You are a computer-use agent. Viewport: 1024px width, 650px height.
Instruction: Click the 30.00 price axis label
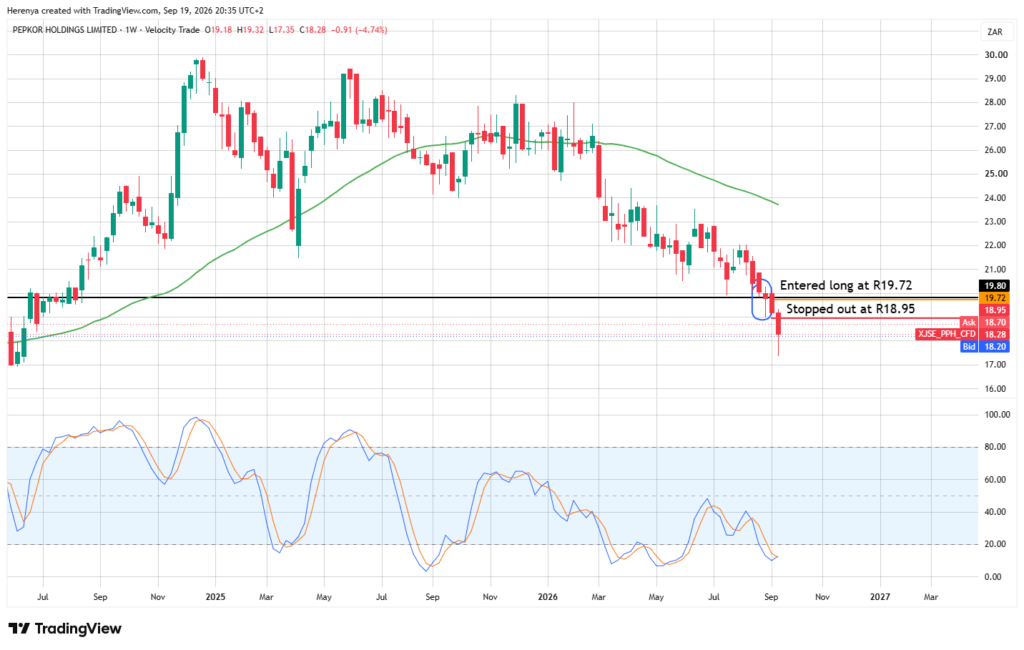pyautogui.click(x=995, y=55)
